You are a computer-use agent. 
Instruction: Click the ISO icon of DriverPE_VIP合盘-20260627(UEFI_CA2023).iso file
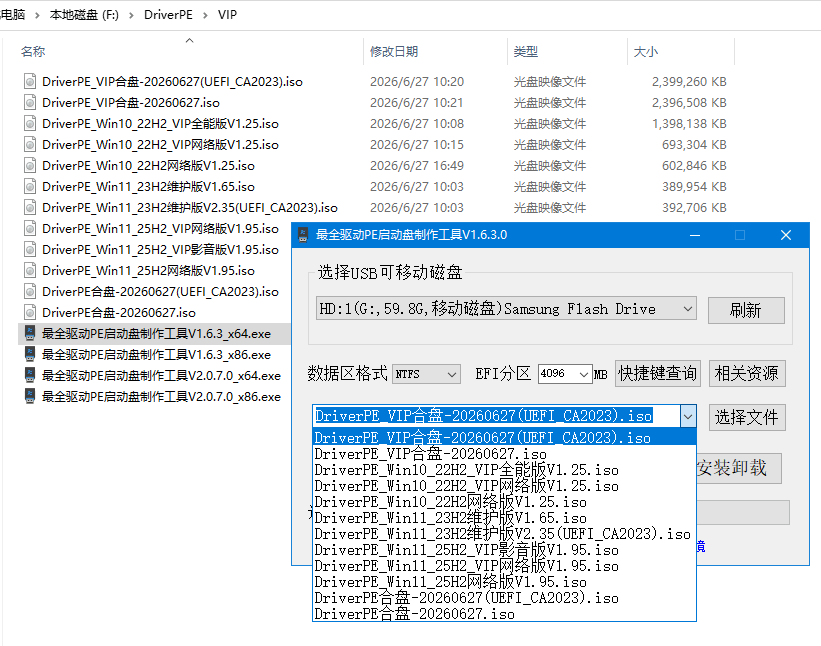pyautogui.click(x=30, y=81)
